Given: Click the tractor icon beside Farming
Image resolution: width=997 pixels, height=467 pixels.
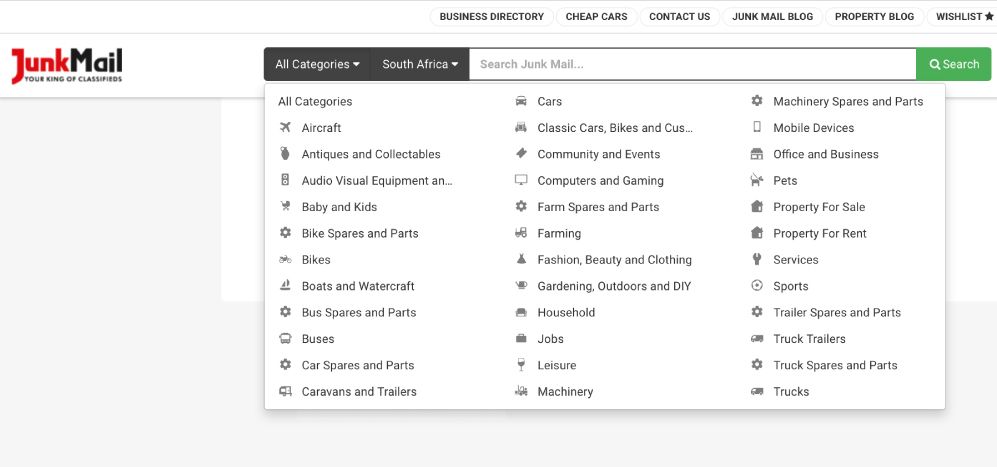Looking at the screenshot, I should coord(521,233).
